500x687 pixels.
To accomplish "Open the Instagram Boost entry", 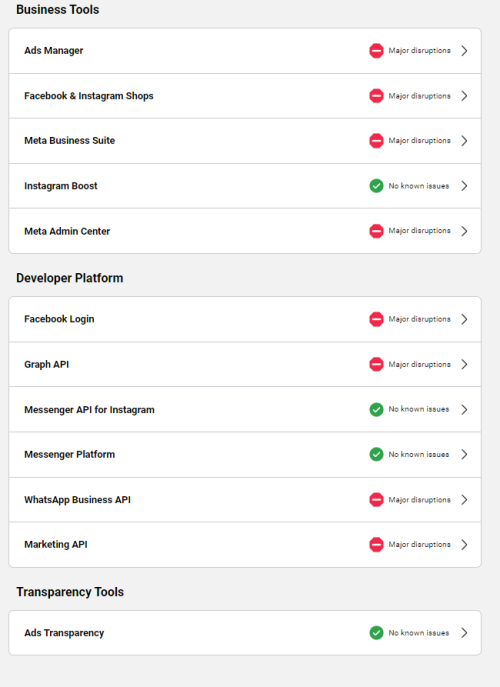I will pos(245,186).
